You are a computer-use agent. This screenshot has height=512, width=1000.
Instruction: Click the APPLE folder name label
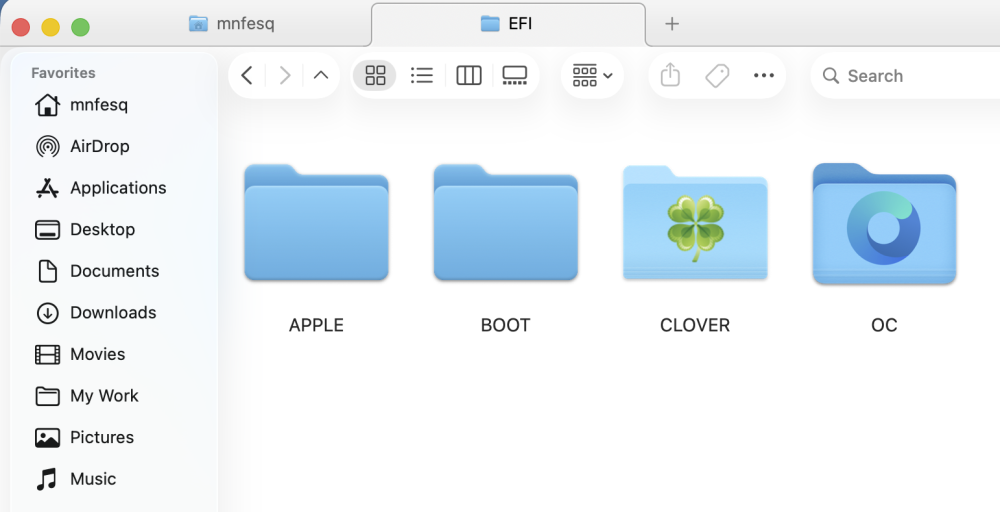pos(316,325)
